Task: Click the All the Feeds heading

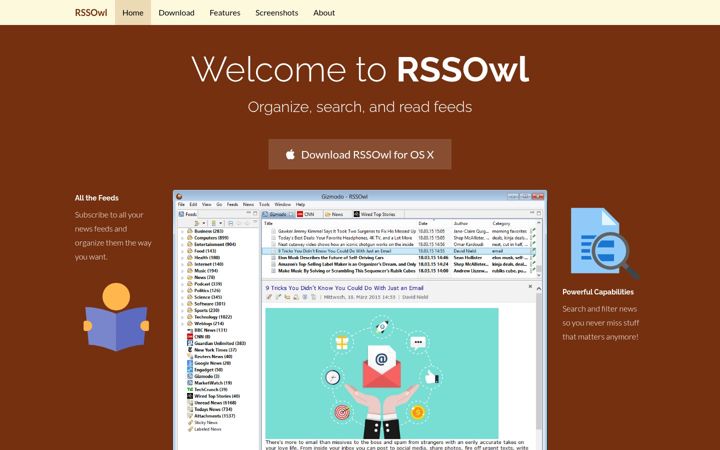Action: click(x=96, y=198)
